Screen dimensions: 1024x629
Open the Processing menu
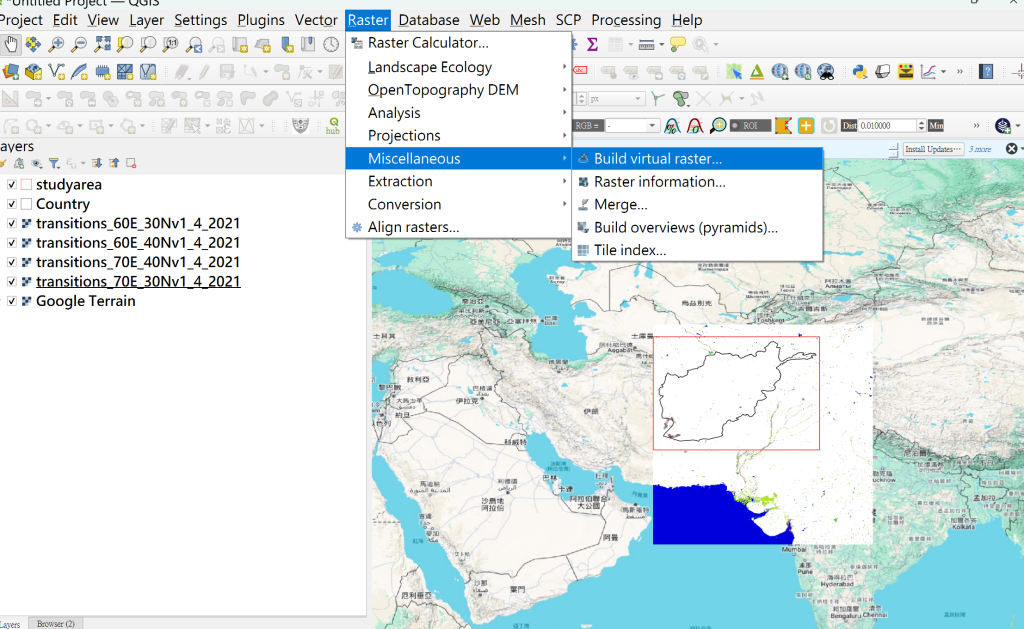626,20
